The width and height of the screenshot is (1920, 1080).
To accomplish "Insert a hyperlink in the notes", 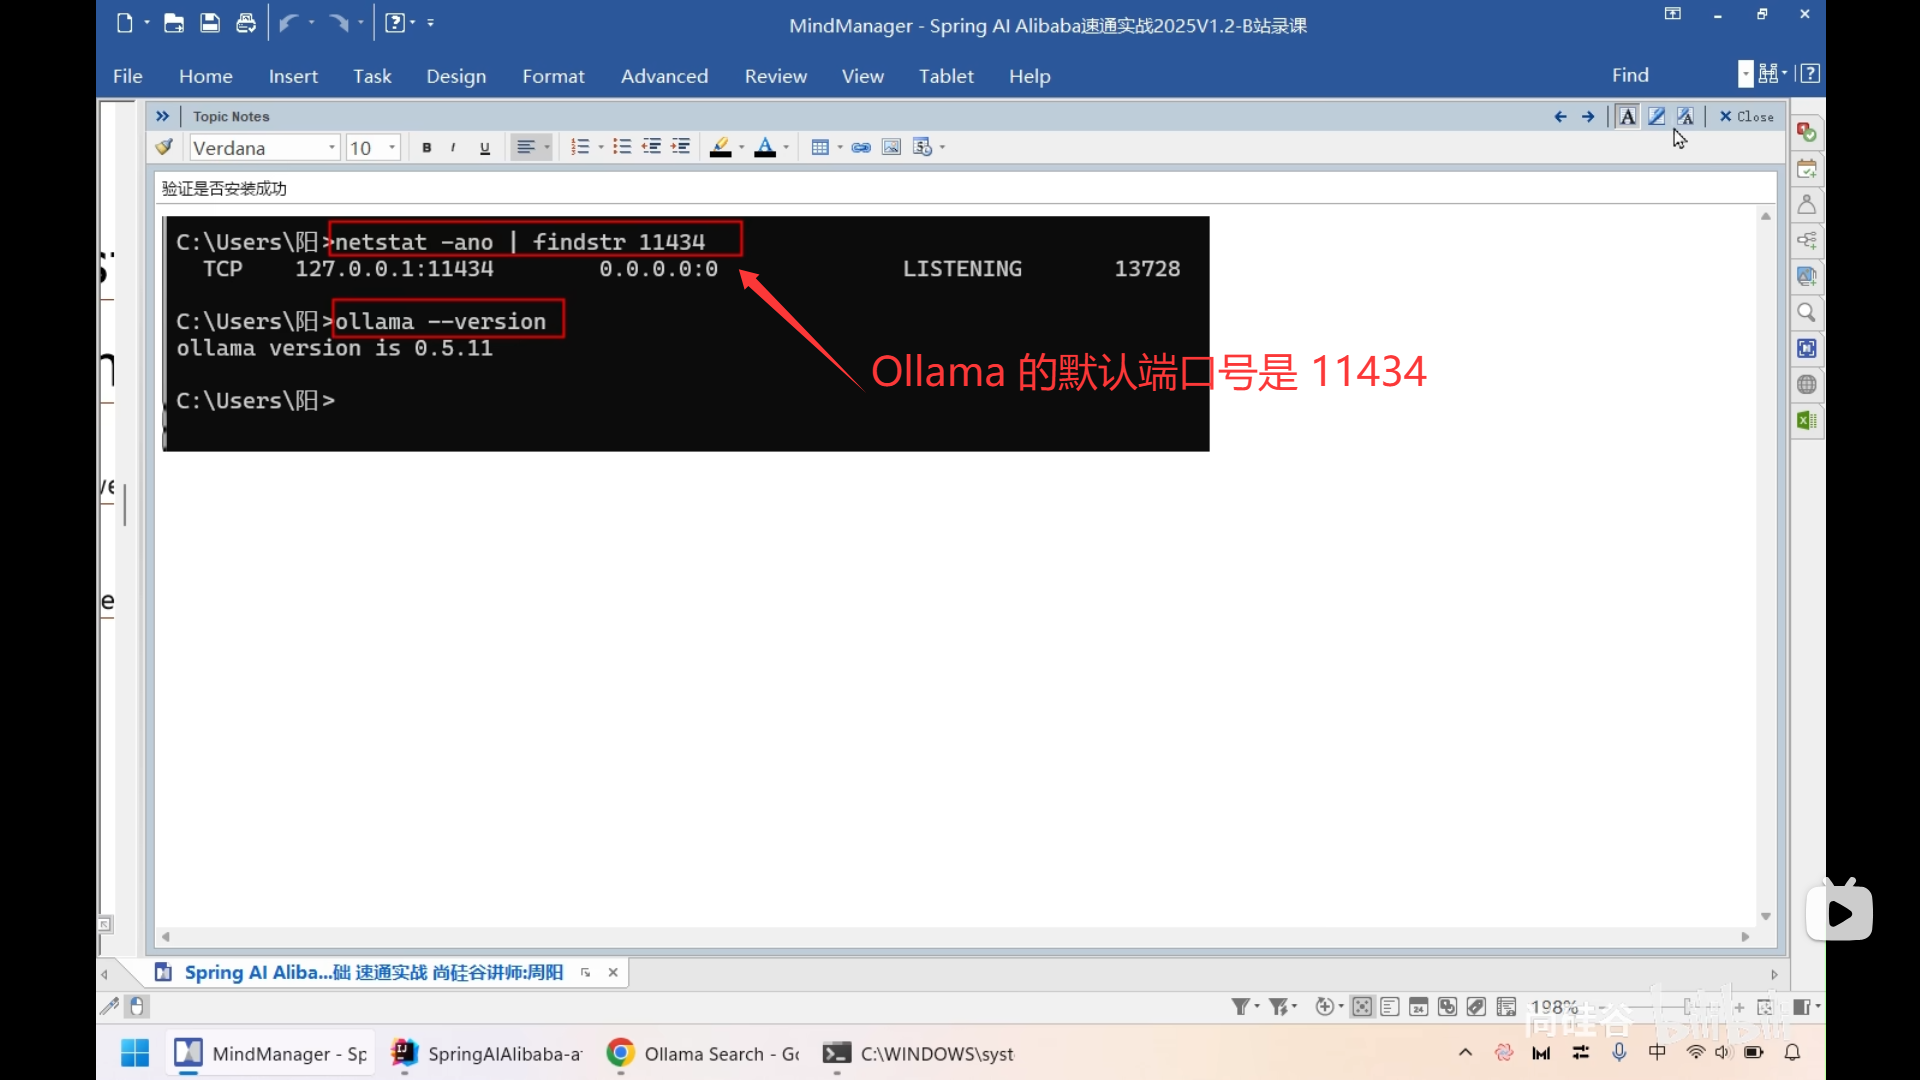I will (861, 147).
